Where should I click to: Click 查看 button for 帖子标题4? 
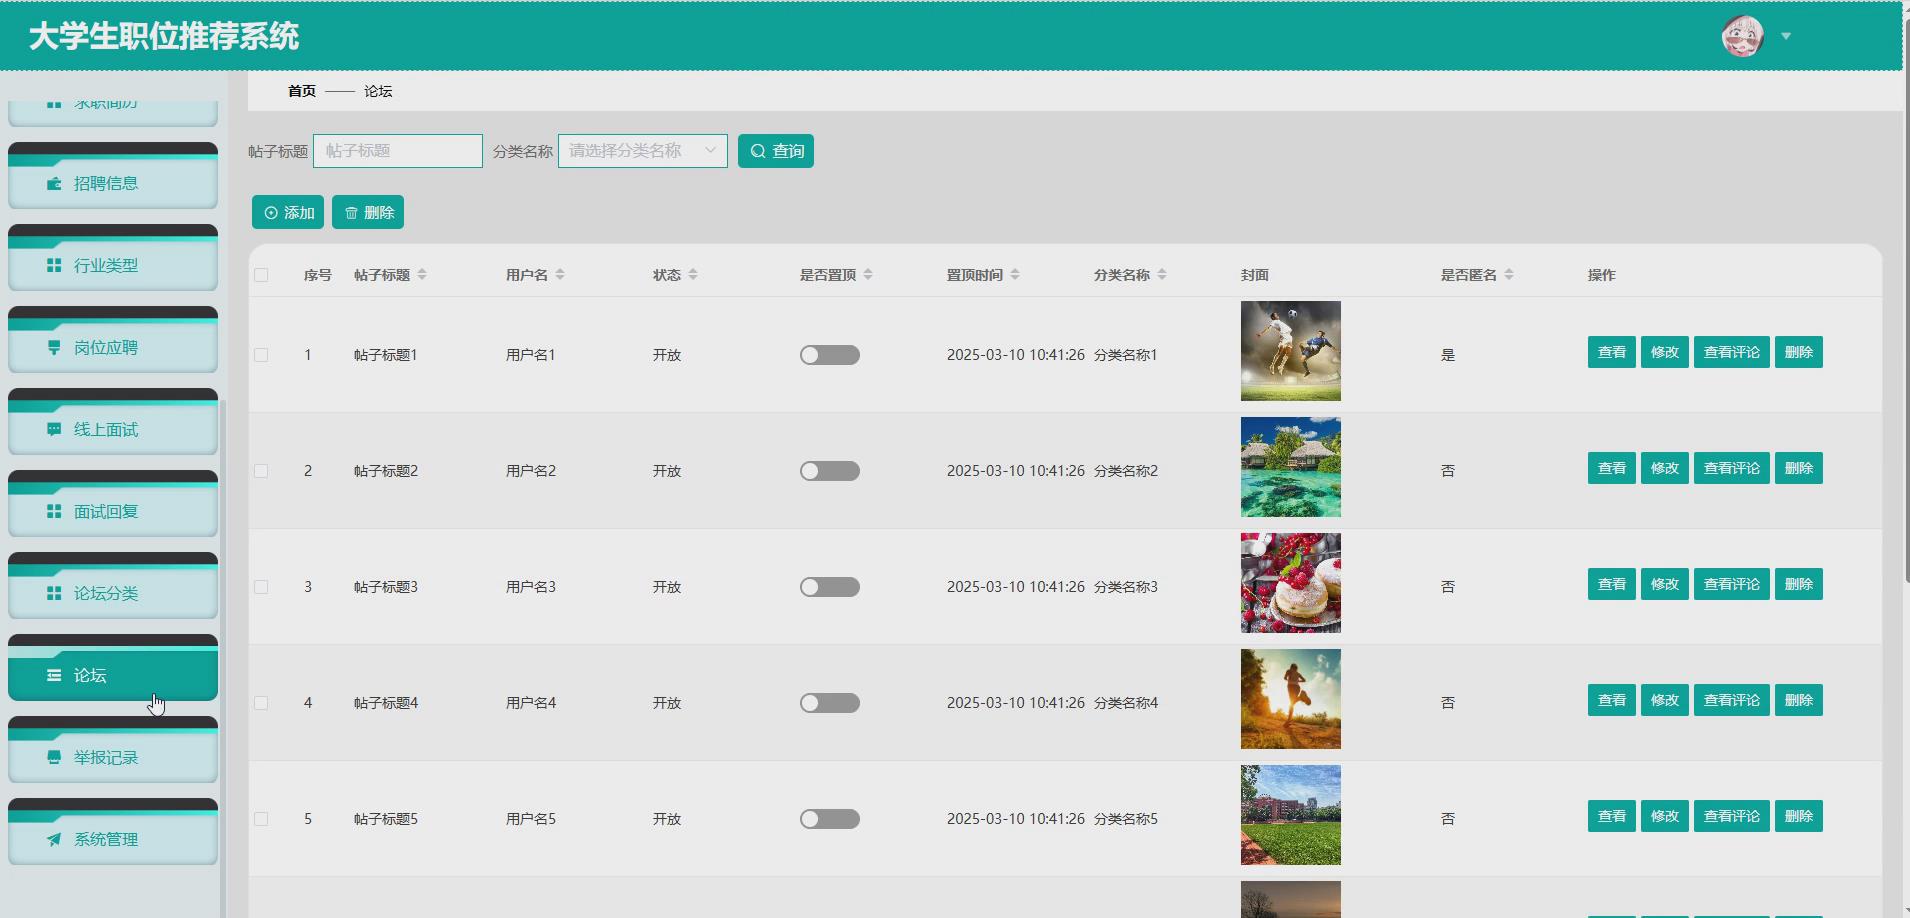[x=1612, y=700]
